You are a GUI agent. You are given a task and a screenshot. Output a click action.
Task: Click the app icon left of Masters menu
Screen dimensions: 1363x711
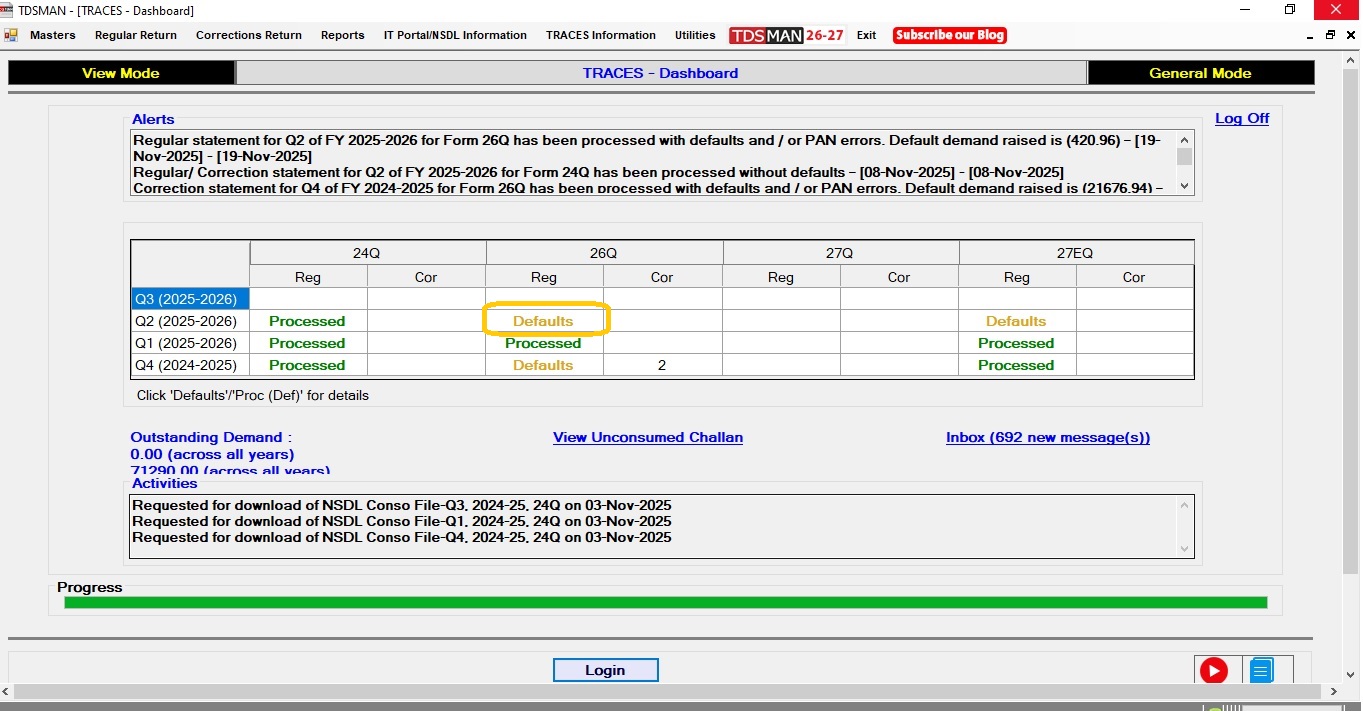tap(11, 35)
